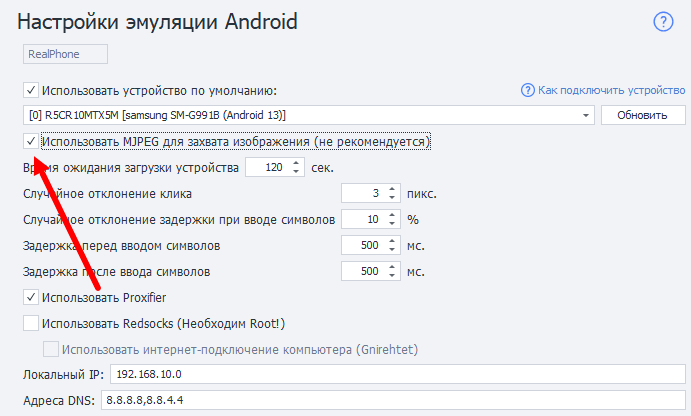Decrease the random click deviation value
Viewport: 691px width, 416px height.
coord(392,198)
